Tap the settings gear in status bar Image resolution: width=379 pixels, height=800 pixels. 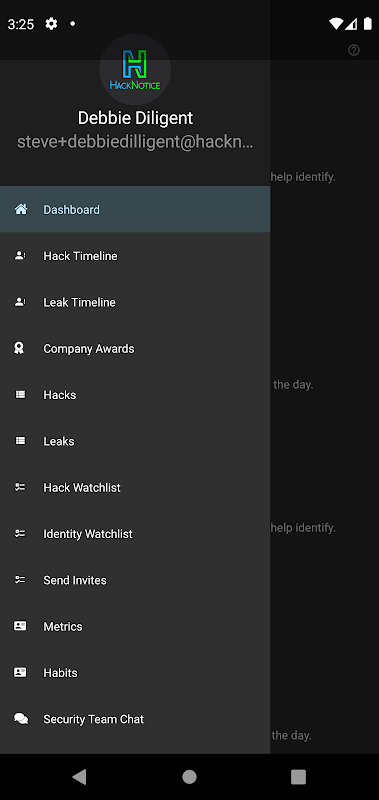(52, 23)
